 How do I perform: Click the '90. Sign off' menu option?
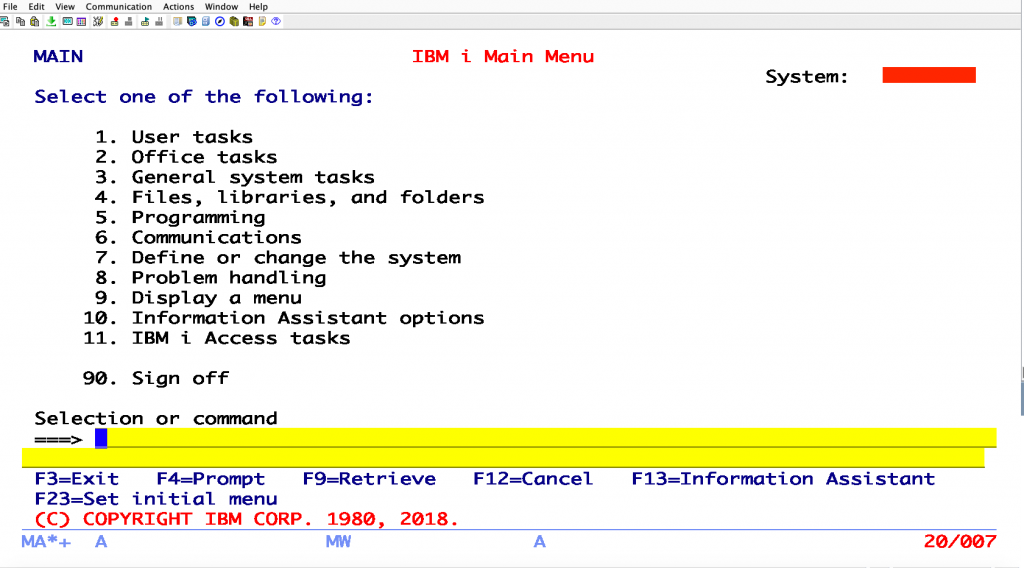tap(156, 378)
